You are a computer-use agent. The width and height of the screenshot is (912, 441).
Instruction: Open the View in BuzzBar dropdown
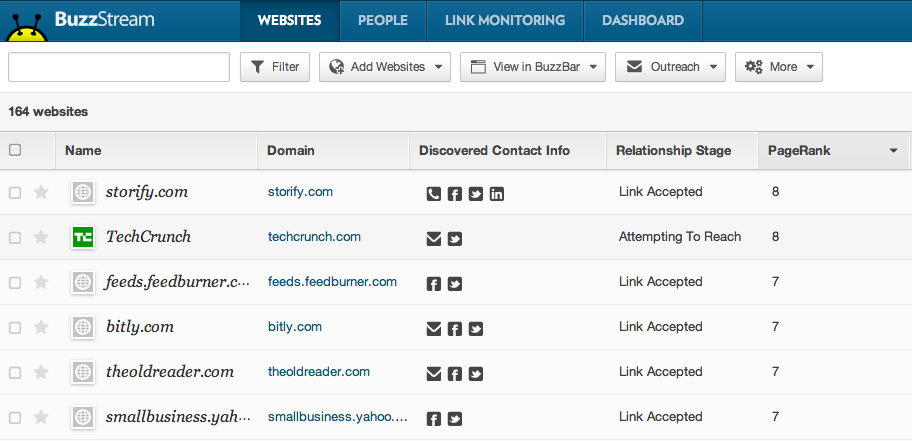click(x=533, y=67)
